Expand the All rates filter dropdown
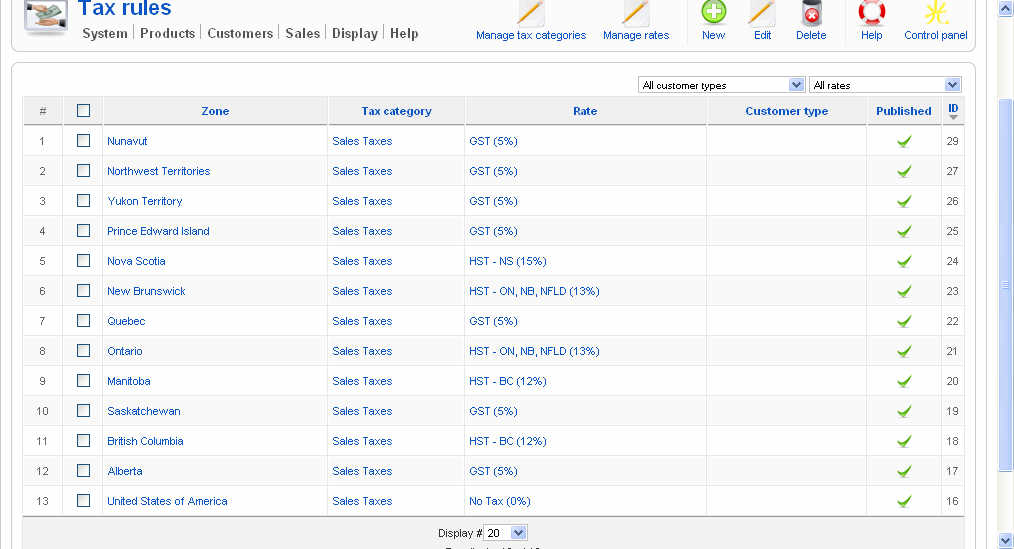The image size is (1014, 549). coord(885,85)
